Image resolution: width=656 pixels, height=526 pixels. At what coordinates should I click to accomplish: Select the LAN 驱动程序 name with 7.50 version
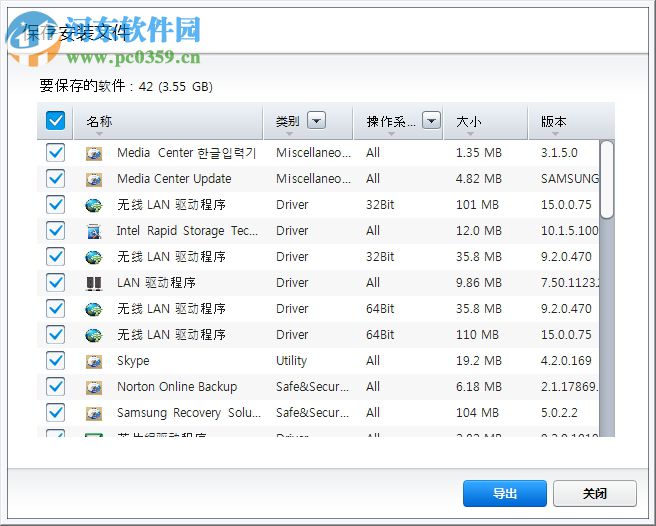point(156,282)
